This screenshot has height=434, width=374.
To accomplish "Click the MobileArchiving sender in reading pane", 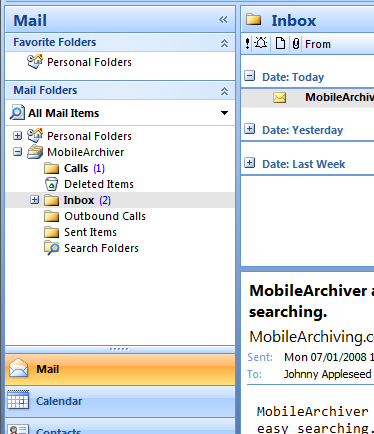I will coord(311,337).
